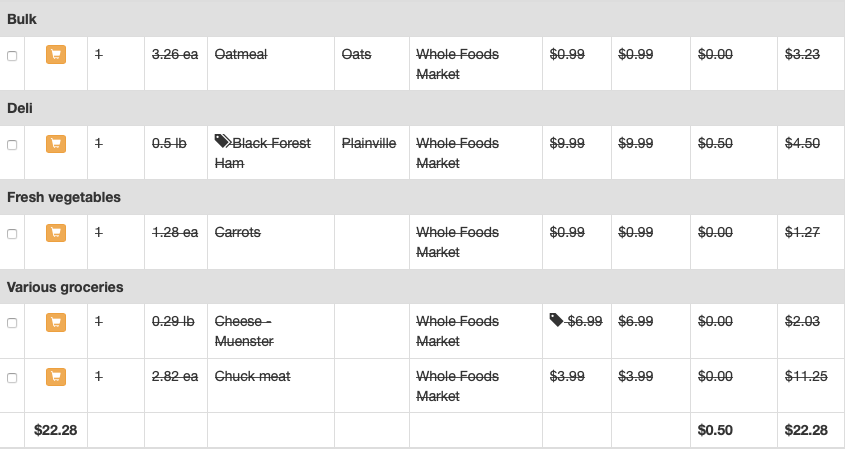Click the orange cart icon for Oatmeal

tap(56, 54)
